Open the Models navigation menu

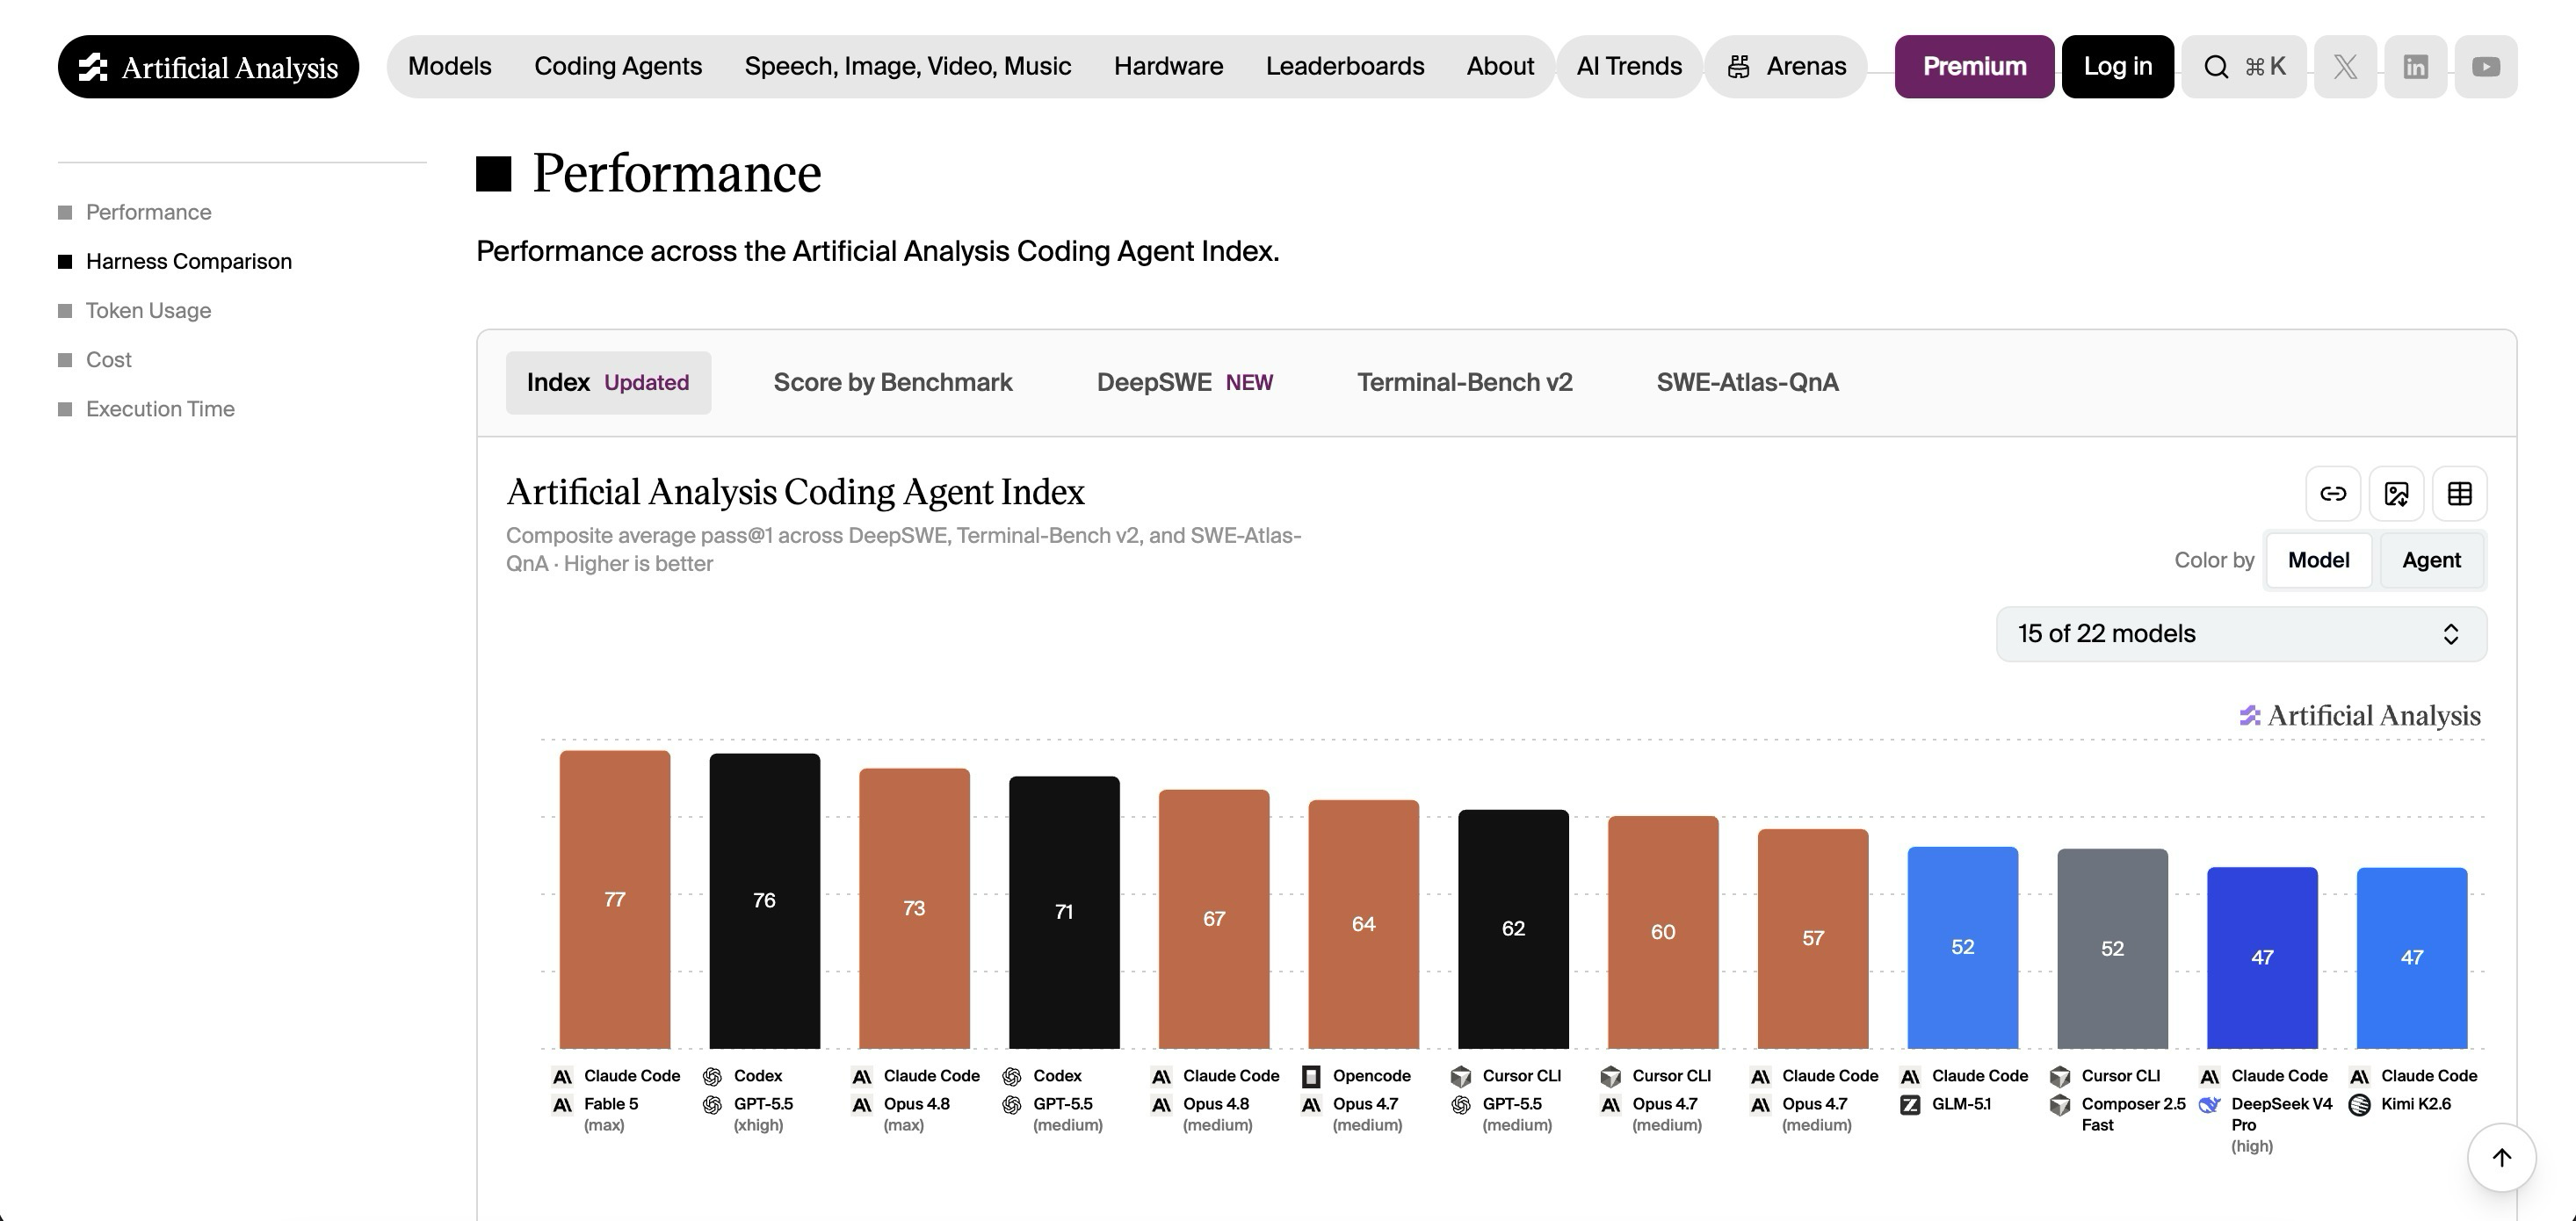(450, 66)
